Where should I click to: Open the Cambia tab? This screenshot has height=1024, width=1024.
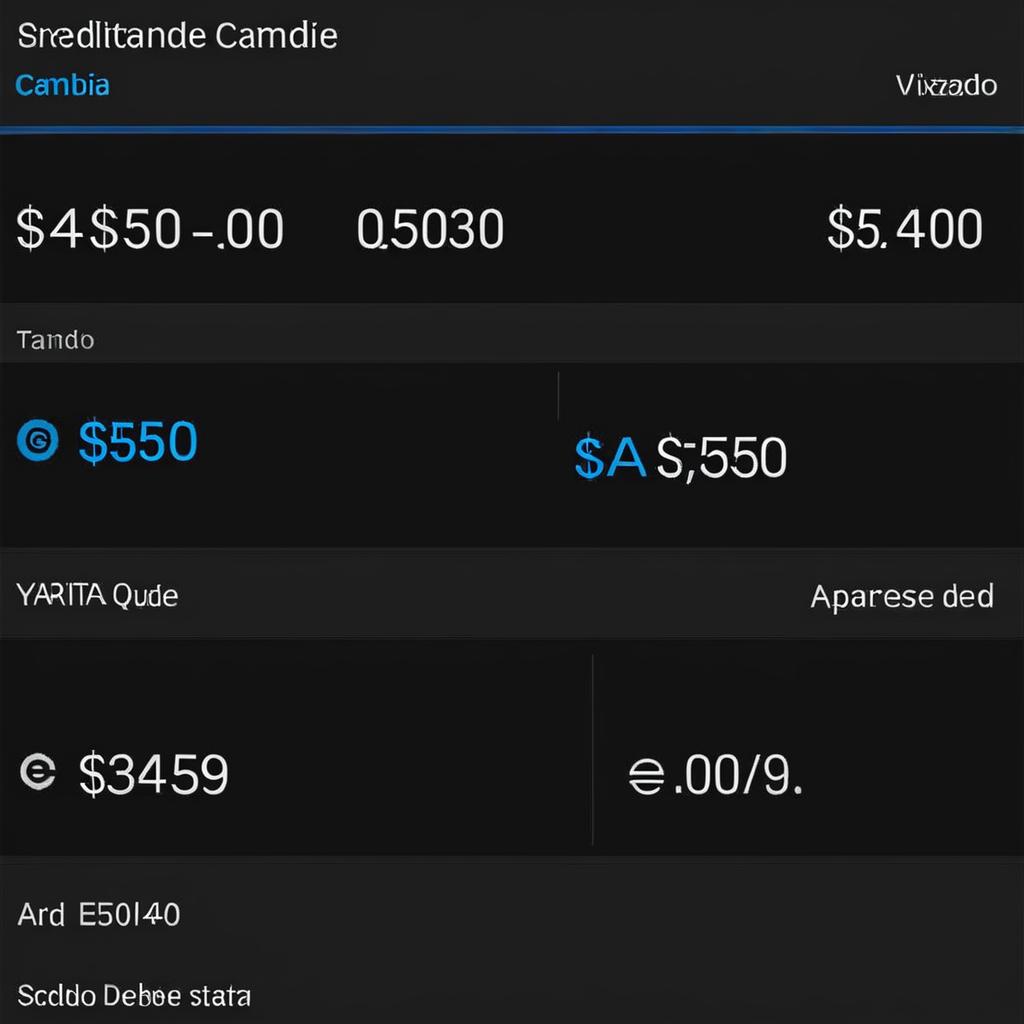[62, 85]
